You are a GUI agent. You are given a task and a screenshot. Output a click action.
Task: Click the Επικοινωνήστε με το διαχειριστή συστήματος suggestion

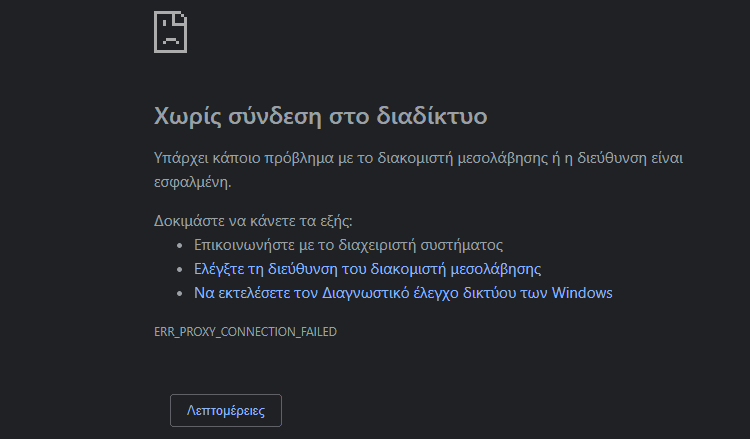[x=348, y=245]
